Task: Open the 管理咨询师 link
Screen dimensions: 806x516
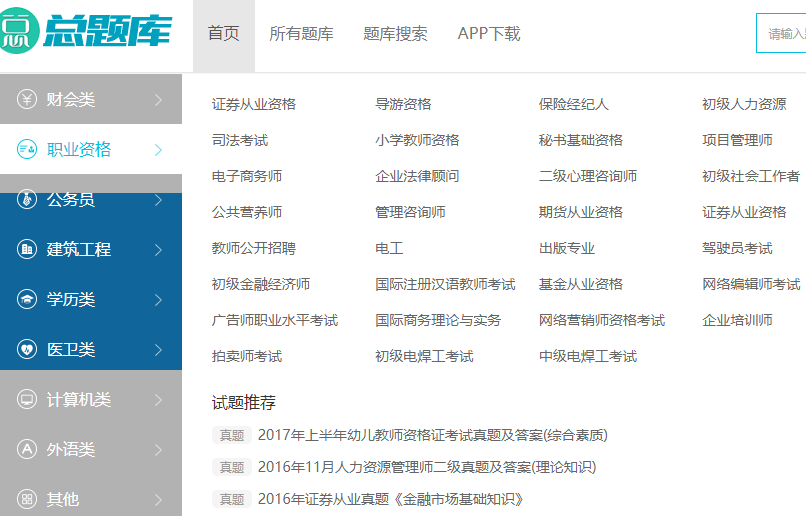Action: click(x=410, y=212)
